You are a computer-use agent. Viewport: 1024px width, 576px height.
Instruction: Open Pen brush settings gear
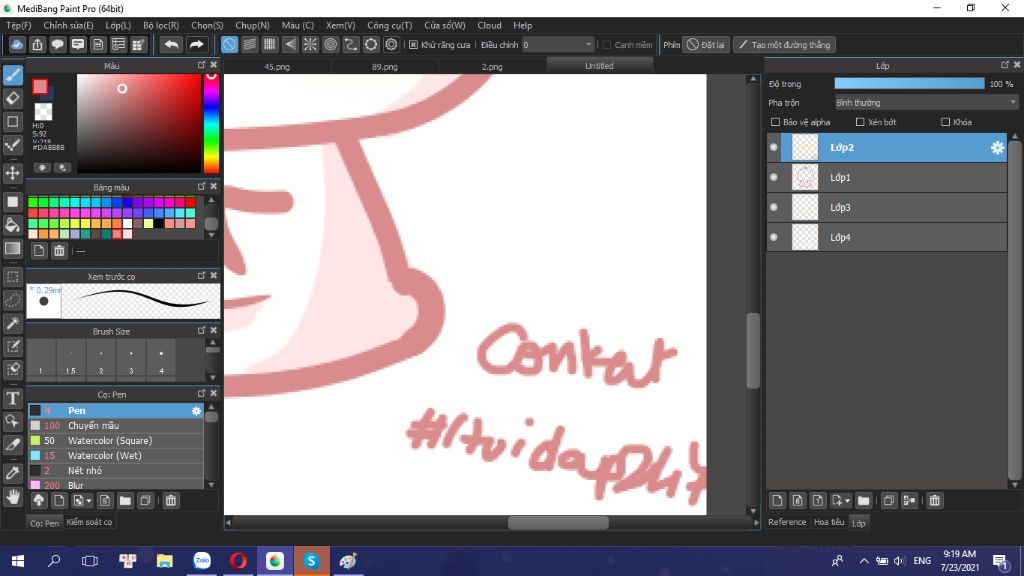click(x=196, y=411)
